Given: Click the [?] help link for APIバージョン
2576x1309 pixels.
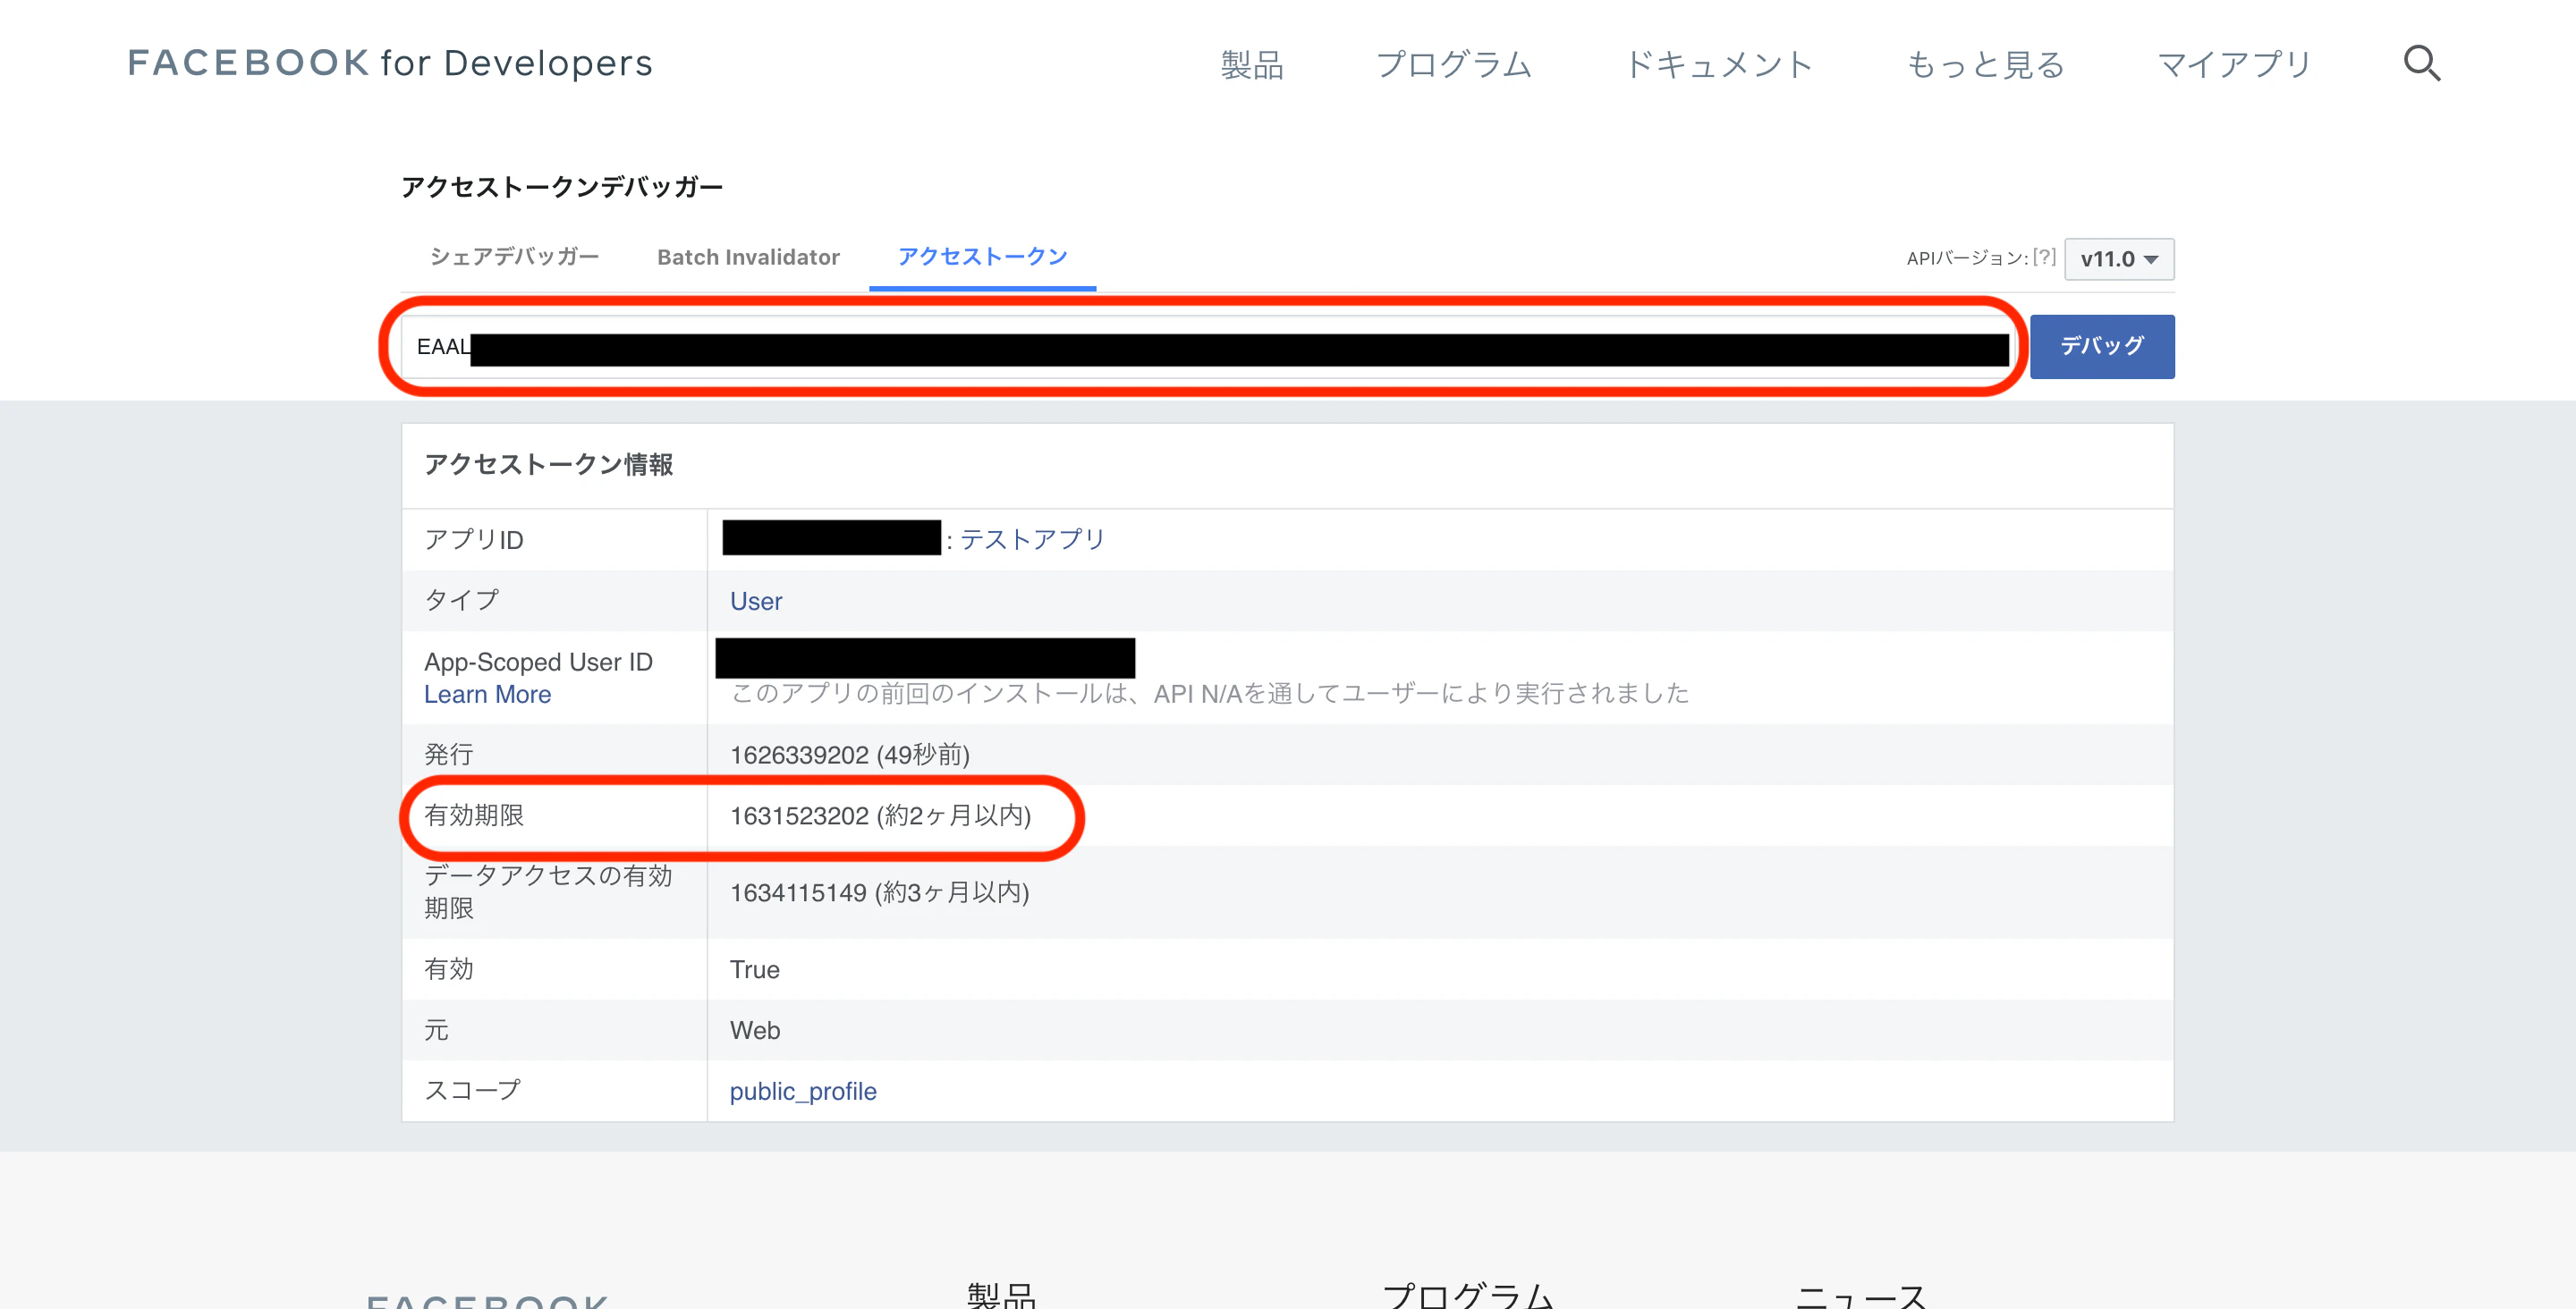Looking at the screenshot, I should coord(2044,258).
